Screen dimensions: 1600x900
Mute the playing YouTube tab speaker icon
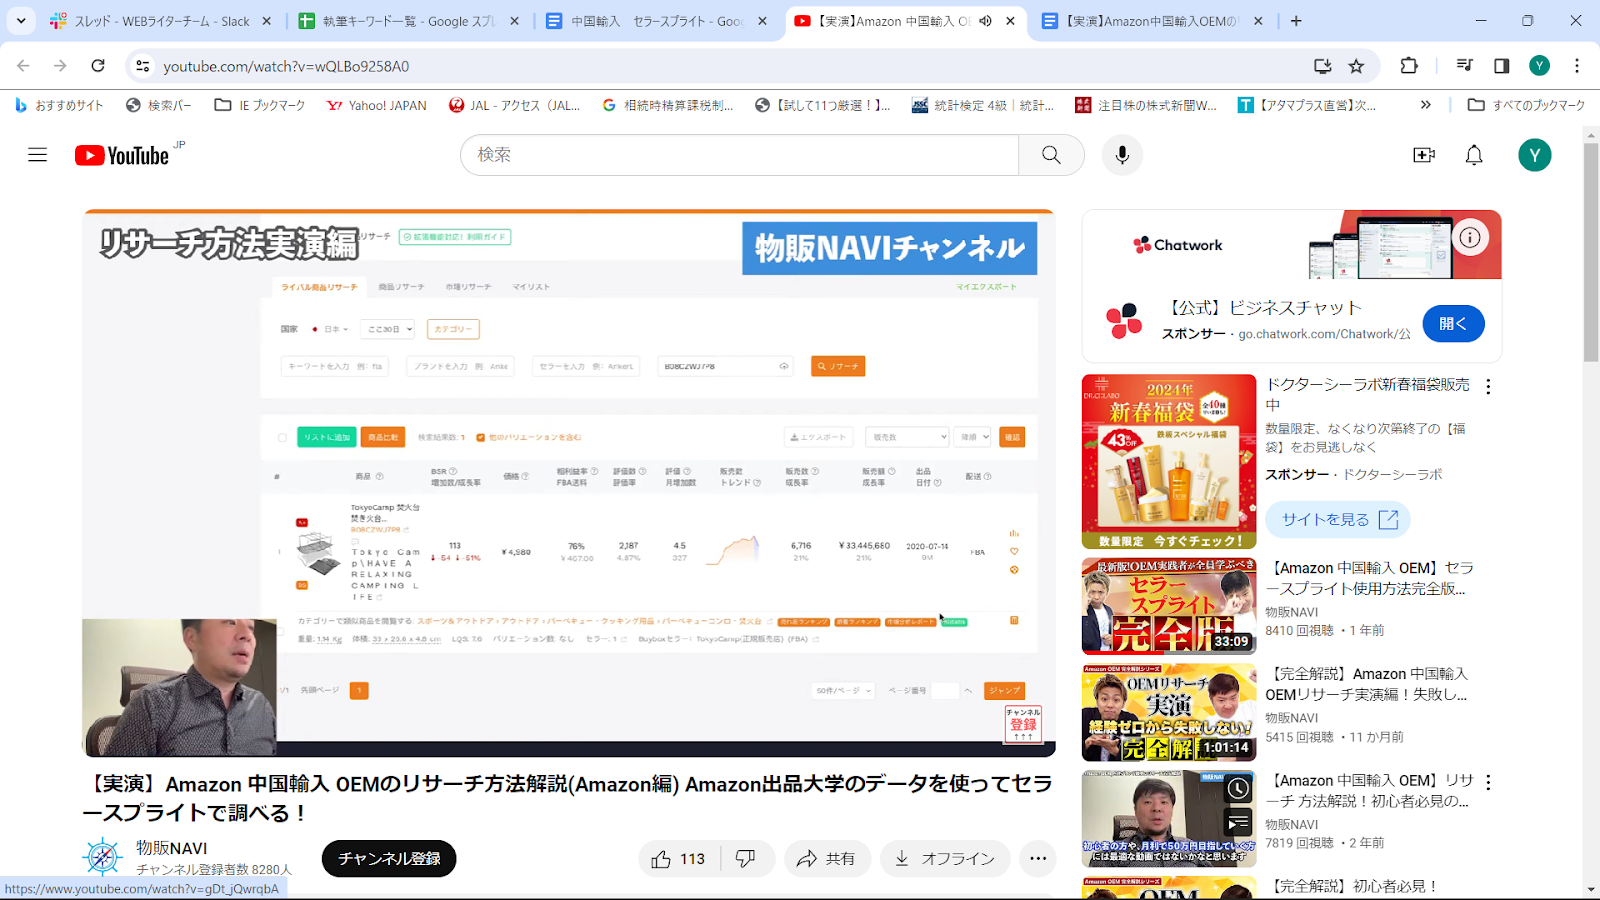(x=985, y=21)
